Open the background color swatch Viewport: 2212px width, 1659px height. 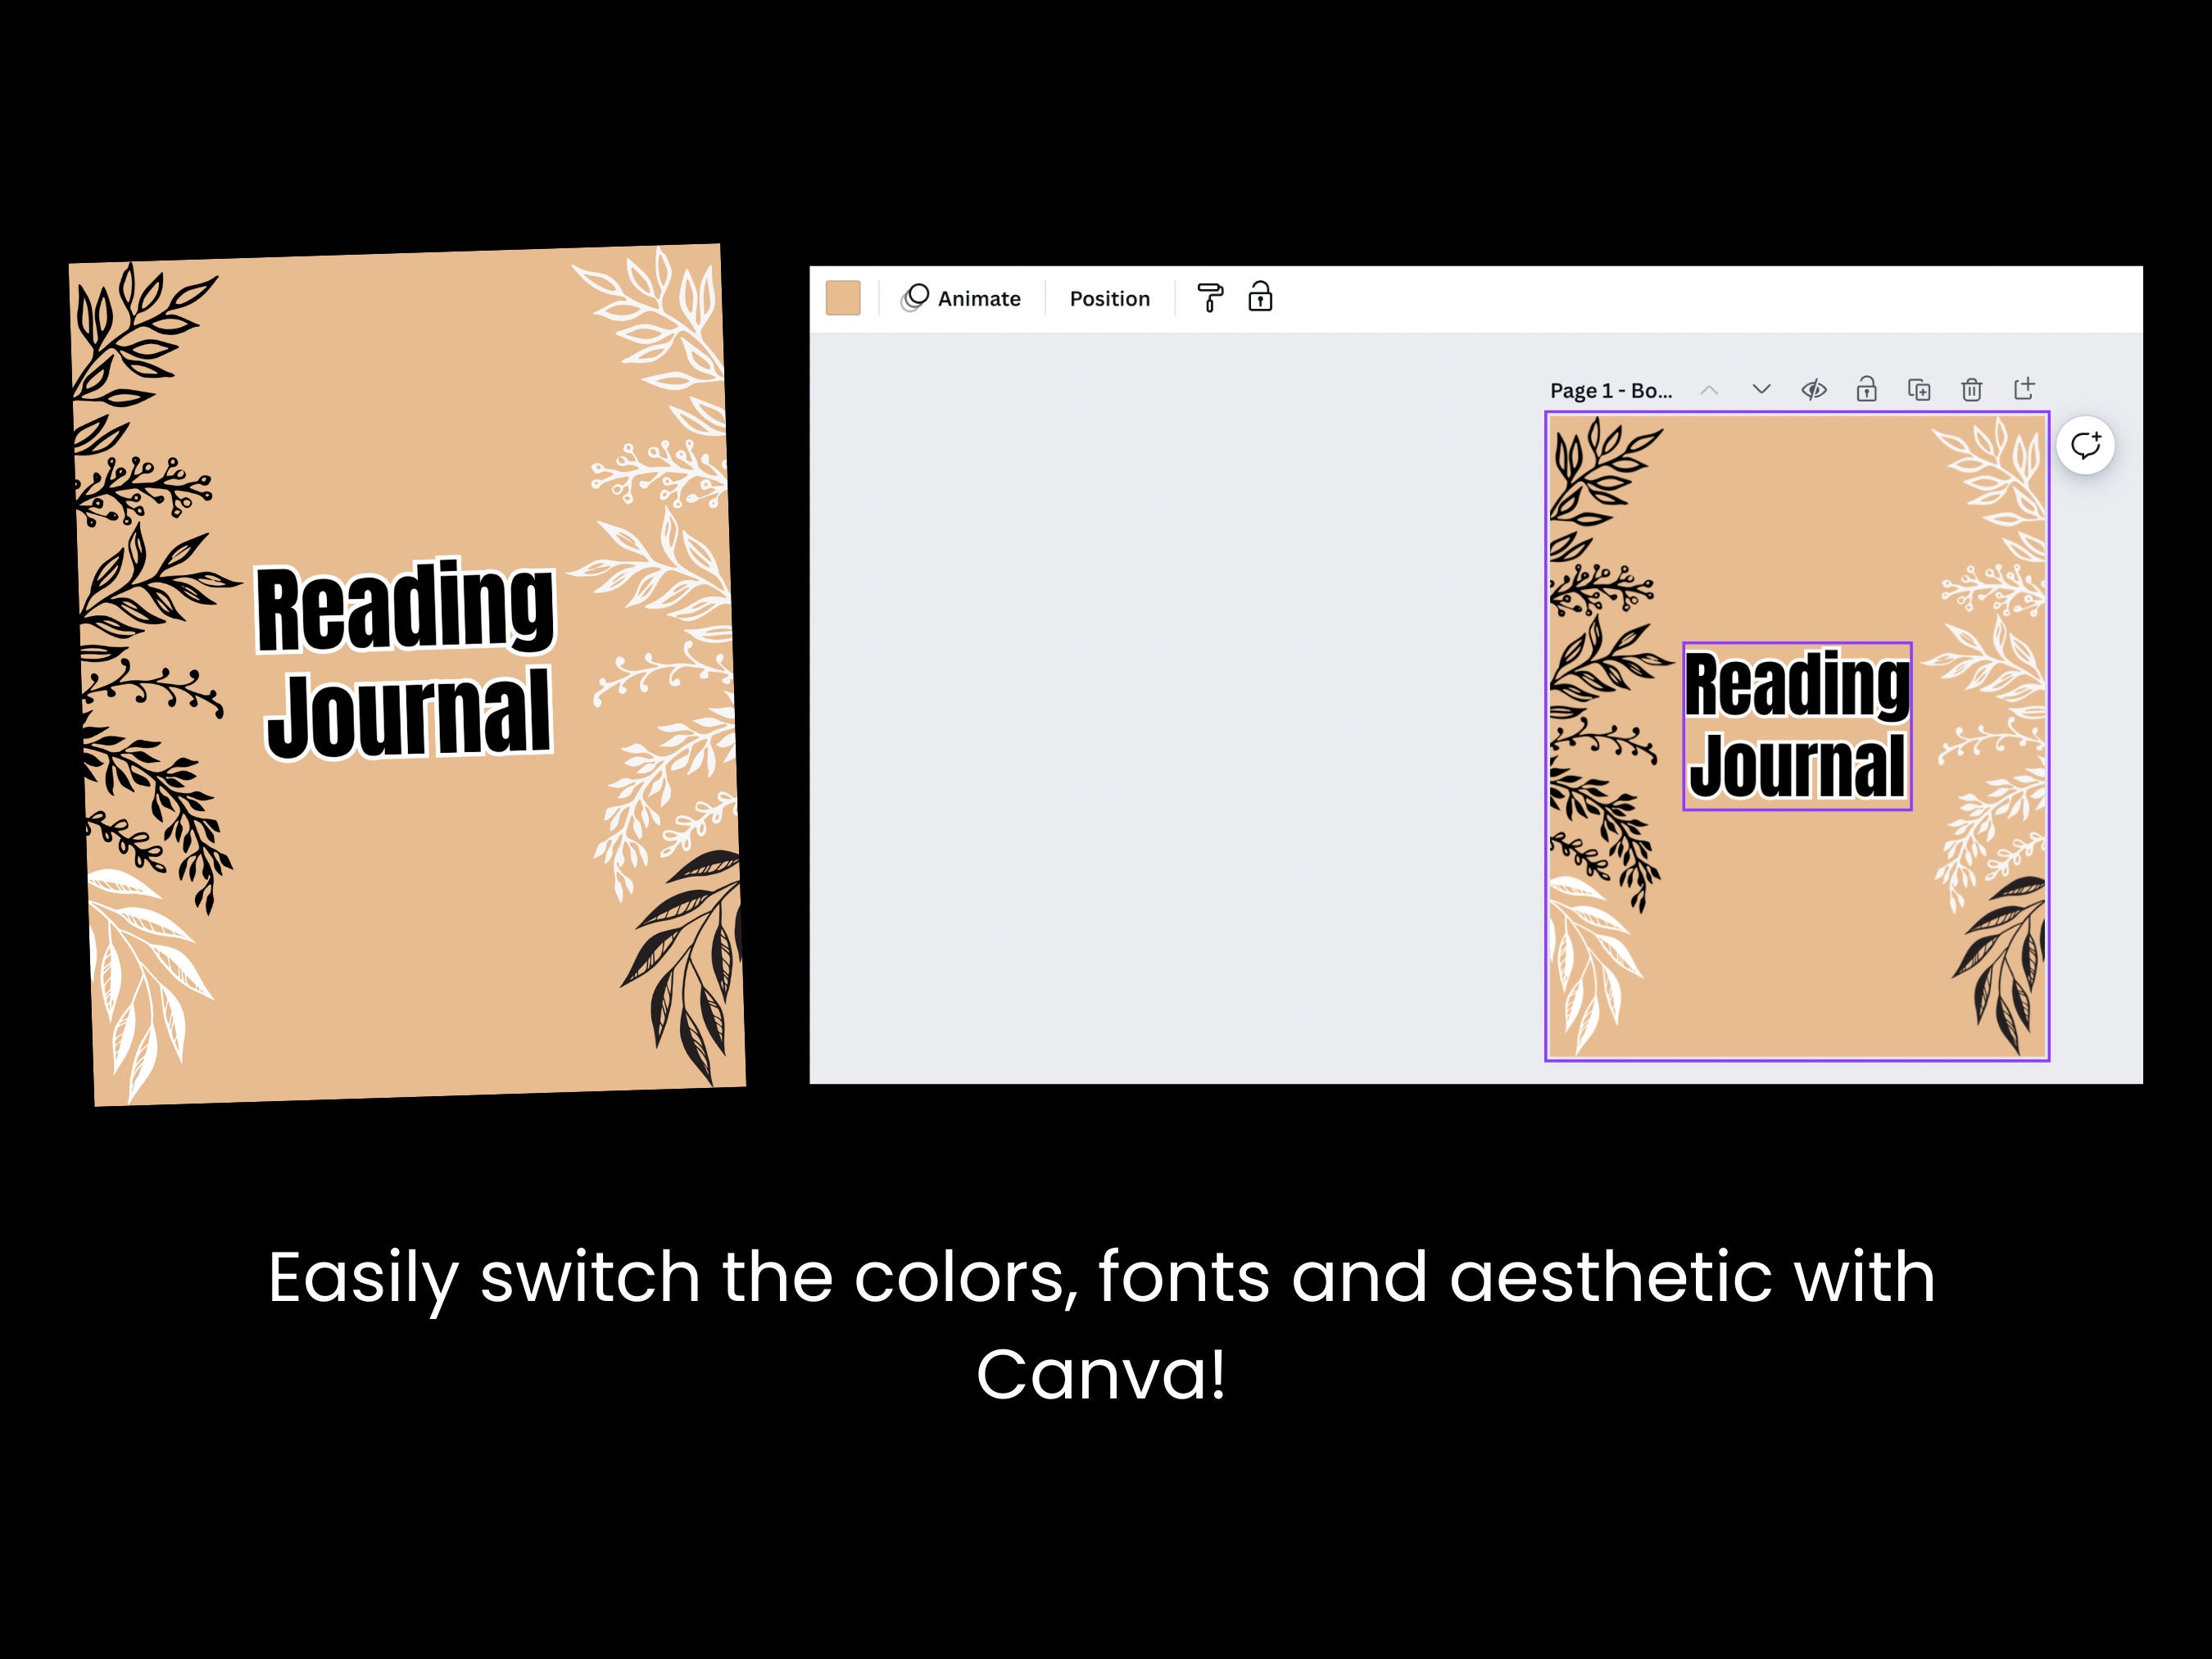pyautogui.click(x=843, y=297)
